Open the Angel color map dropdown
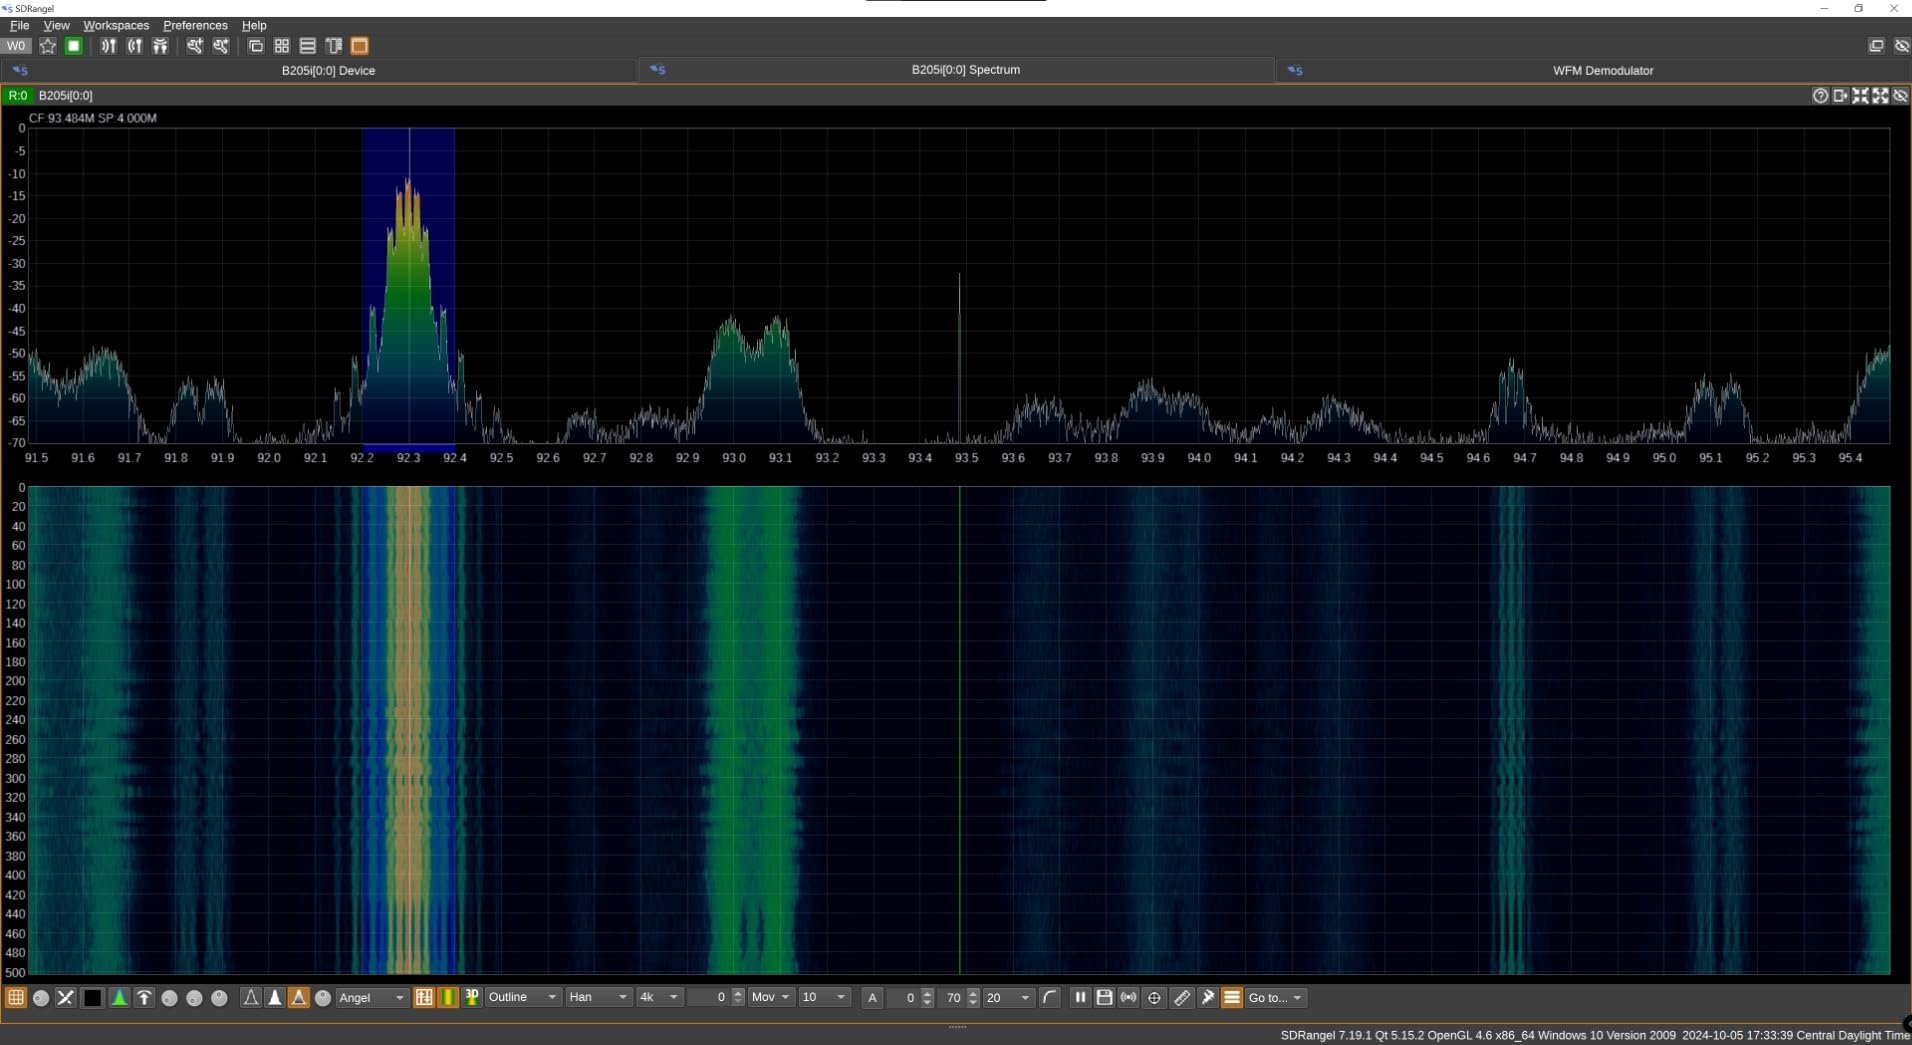Image resolution: width=1912 pixels, height=1045 pixels. (372, 997)
